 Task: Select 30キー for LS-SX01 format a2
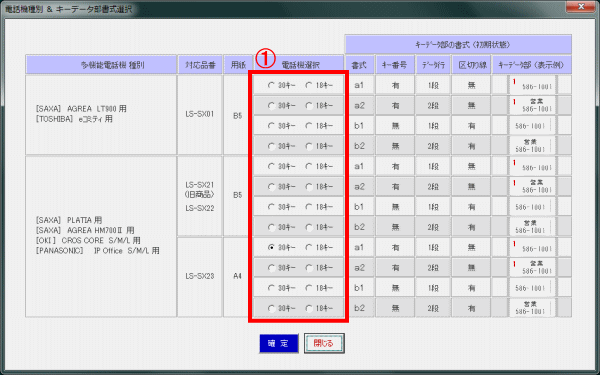[271, 106]
